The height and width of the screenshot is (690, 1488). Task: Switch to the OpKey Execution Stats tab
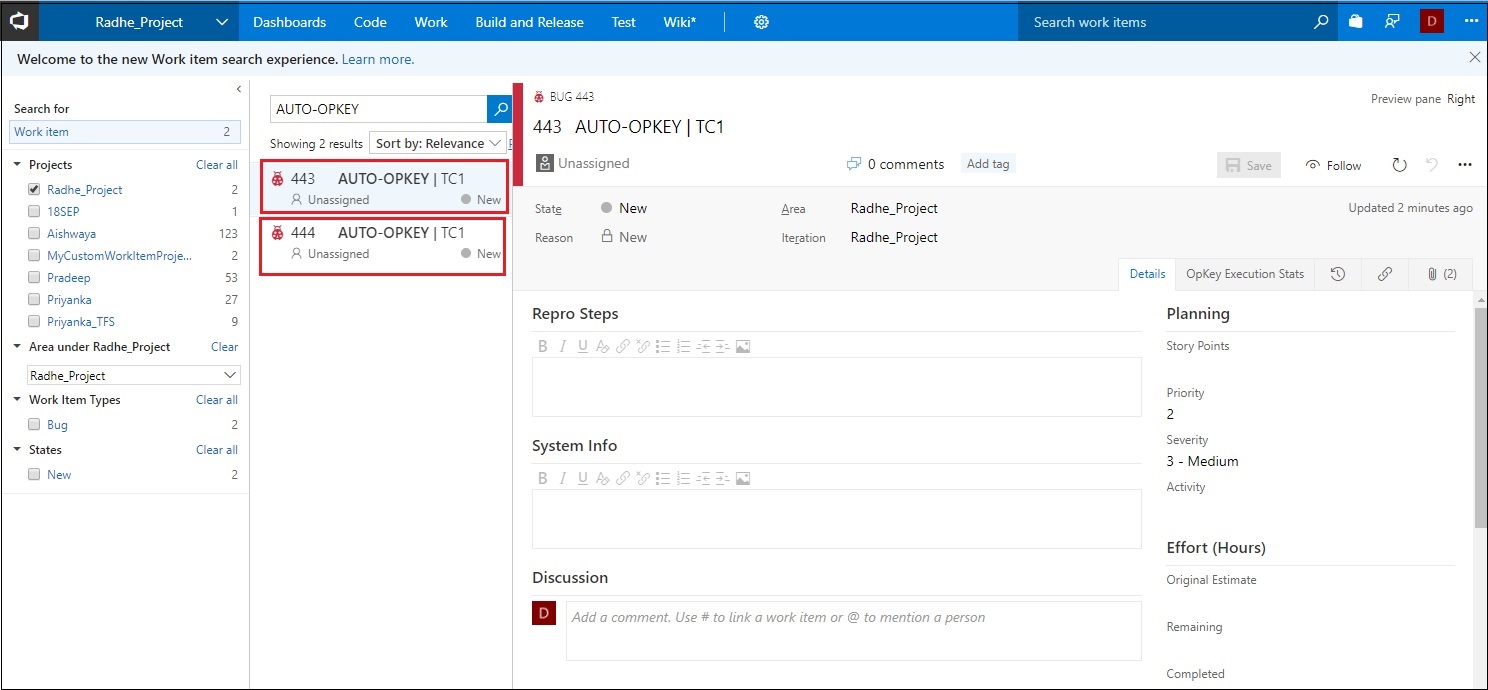tap(1244, 274)
